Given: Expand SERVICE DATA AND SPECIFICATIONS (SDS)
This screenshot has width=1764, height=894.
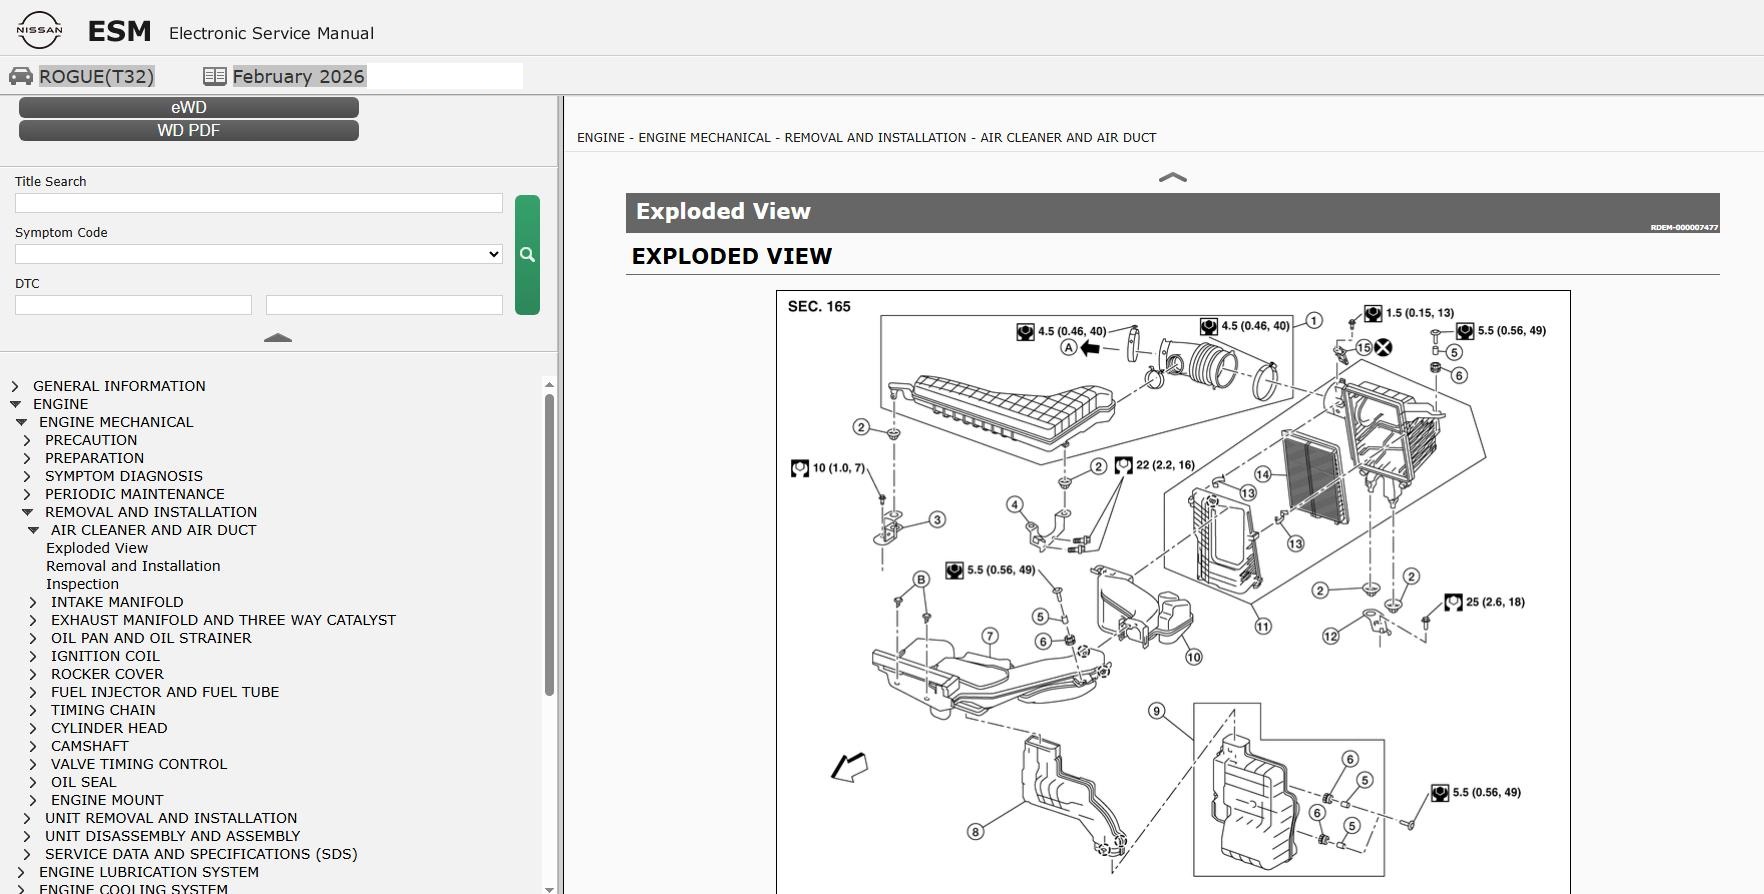Looking at the screenshot, I should click(27, 854).
